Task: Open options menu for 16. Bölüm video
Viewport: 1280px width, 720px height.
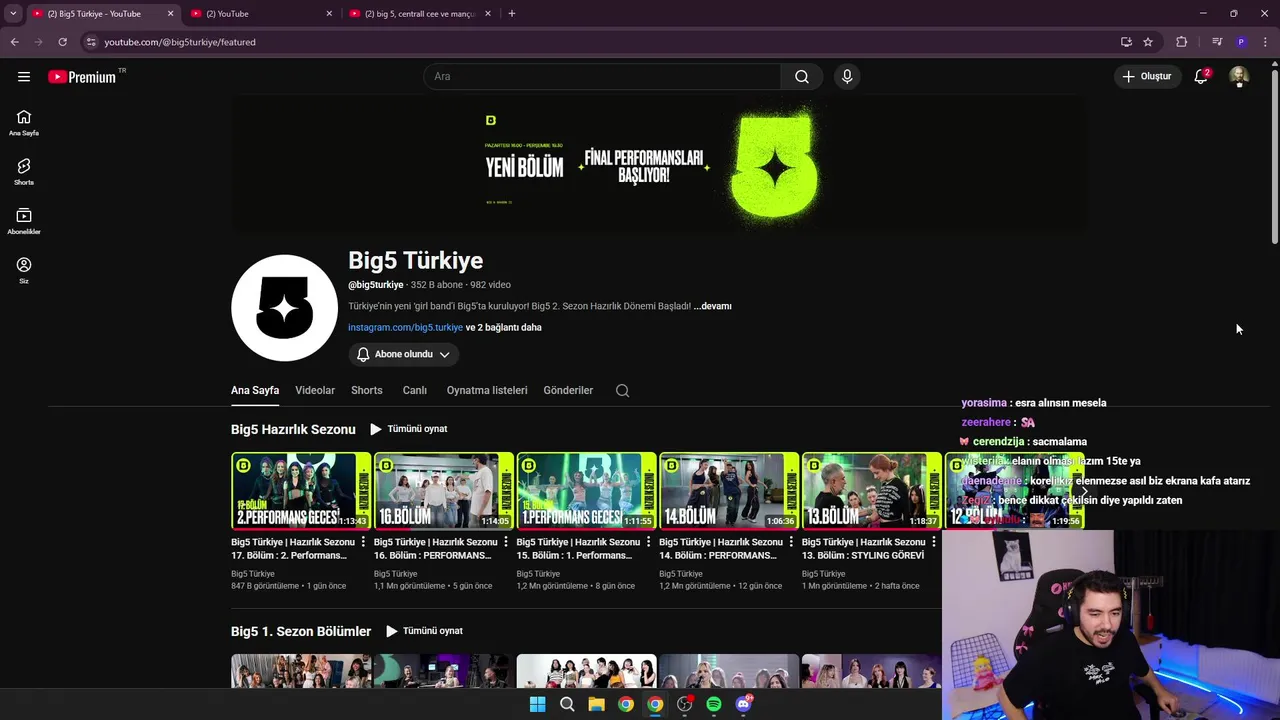Action: click(x=506, y=542)
